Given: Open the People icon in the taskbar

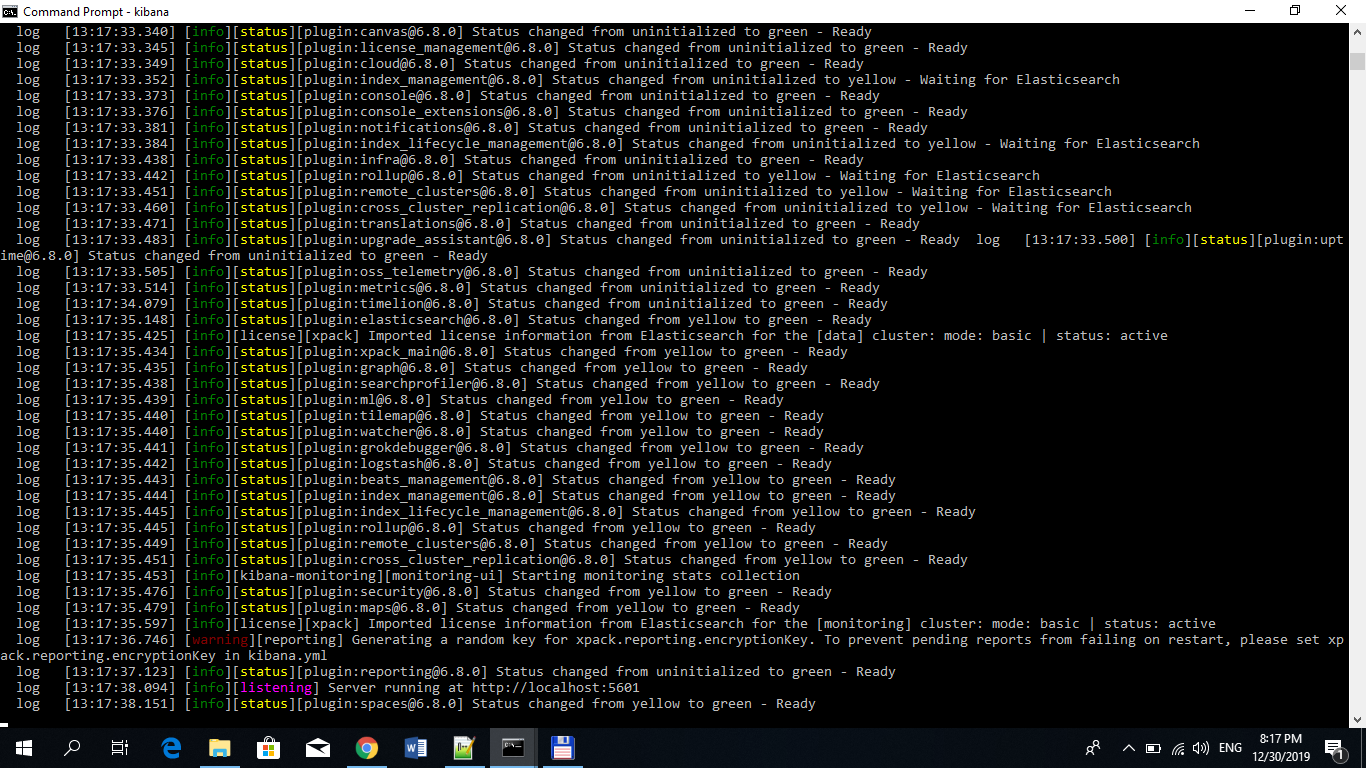Looking at the screenshot, I should tap(1093, 747).
